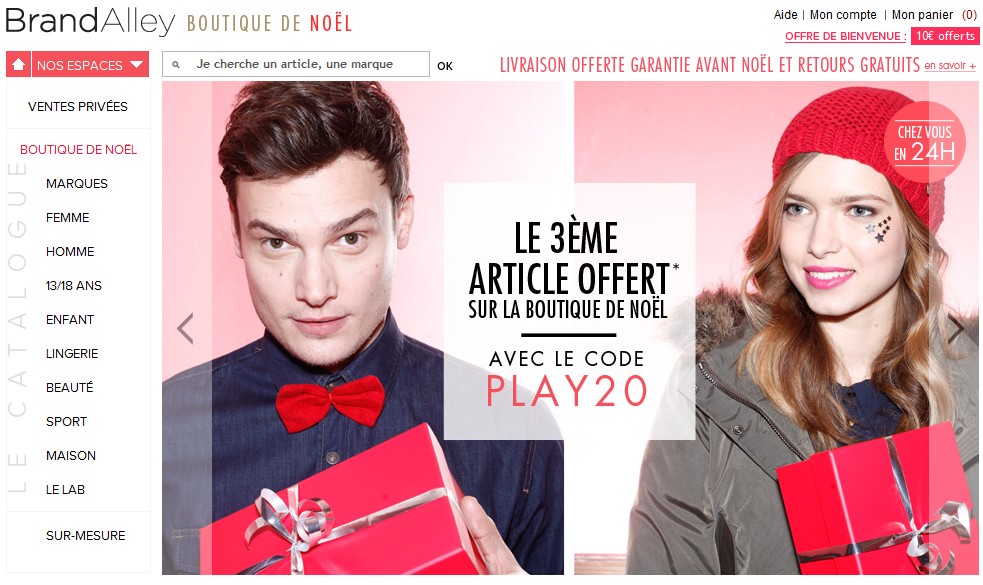Follow the en savoir + link
Image resolution: width=983 pixels, height=585 pixels.
(950, 65)
